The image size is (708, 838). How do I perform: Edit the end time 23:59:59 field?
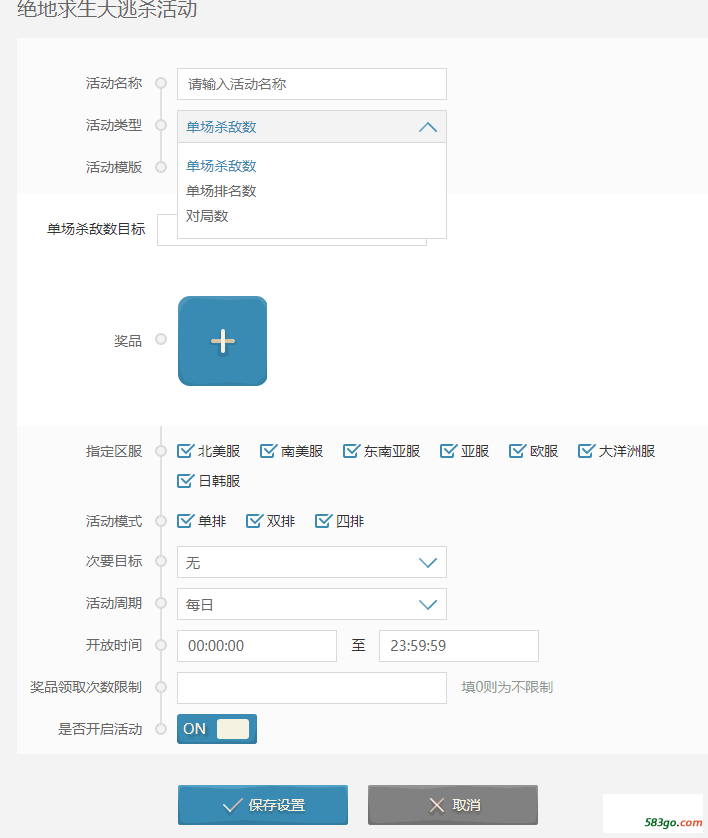[x=458, y=646]
